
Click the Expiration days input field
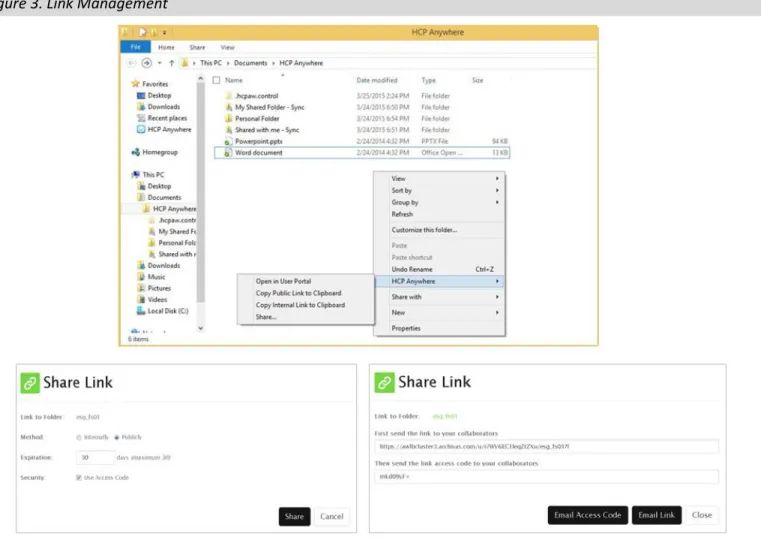[95, 458]
